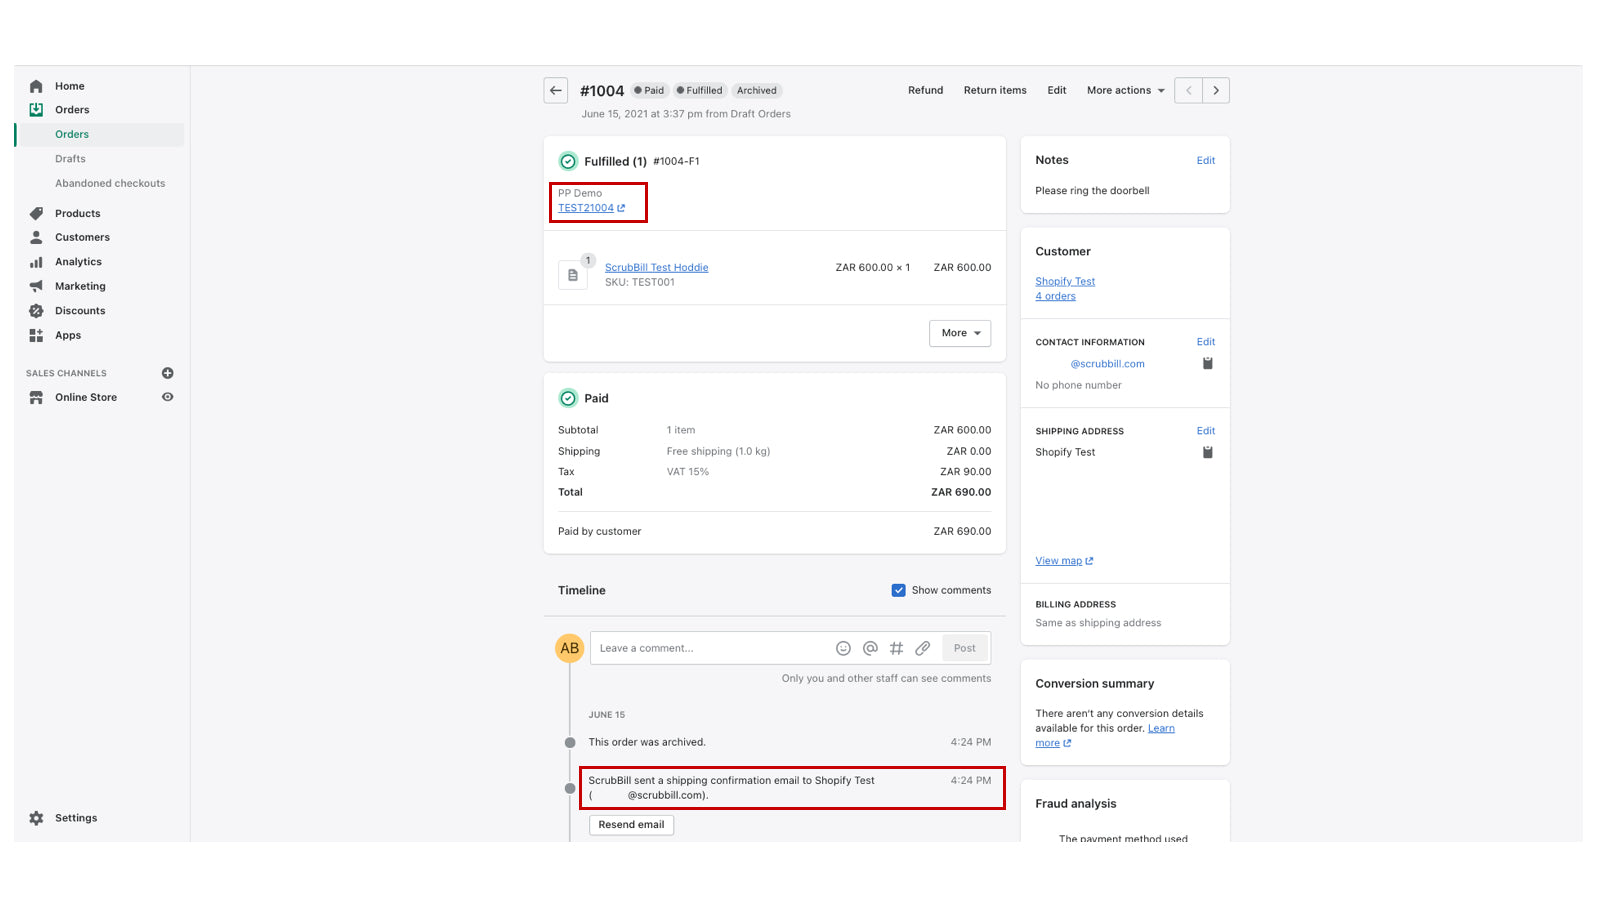Select Marketing in the sidebar
Screen dimensions: 1600x900
(80, 285)
